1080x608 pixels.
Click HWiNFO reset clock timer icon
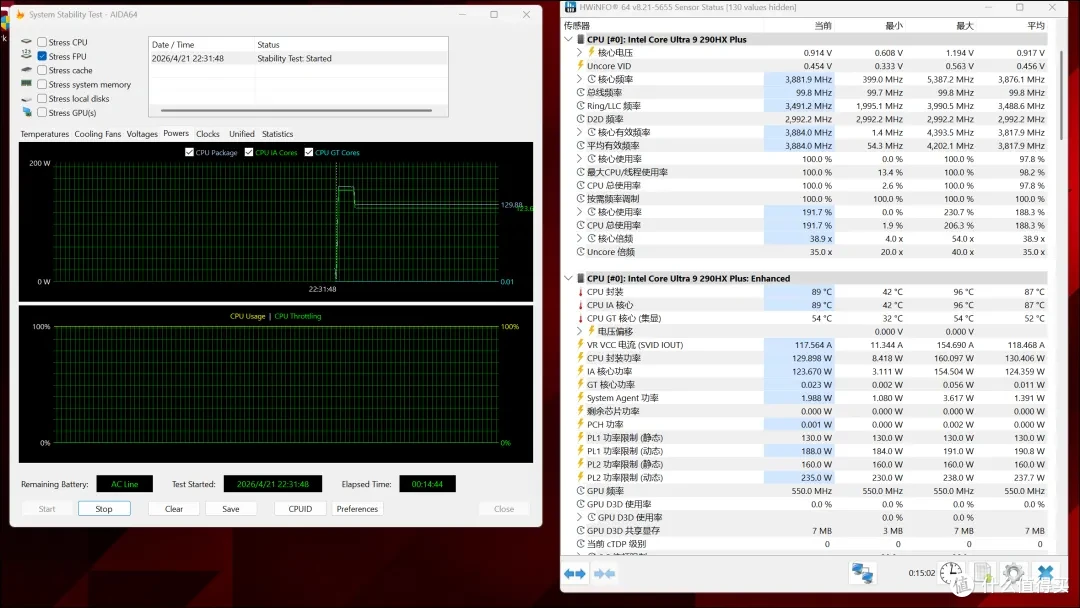(x=951, y=573)
